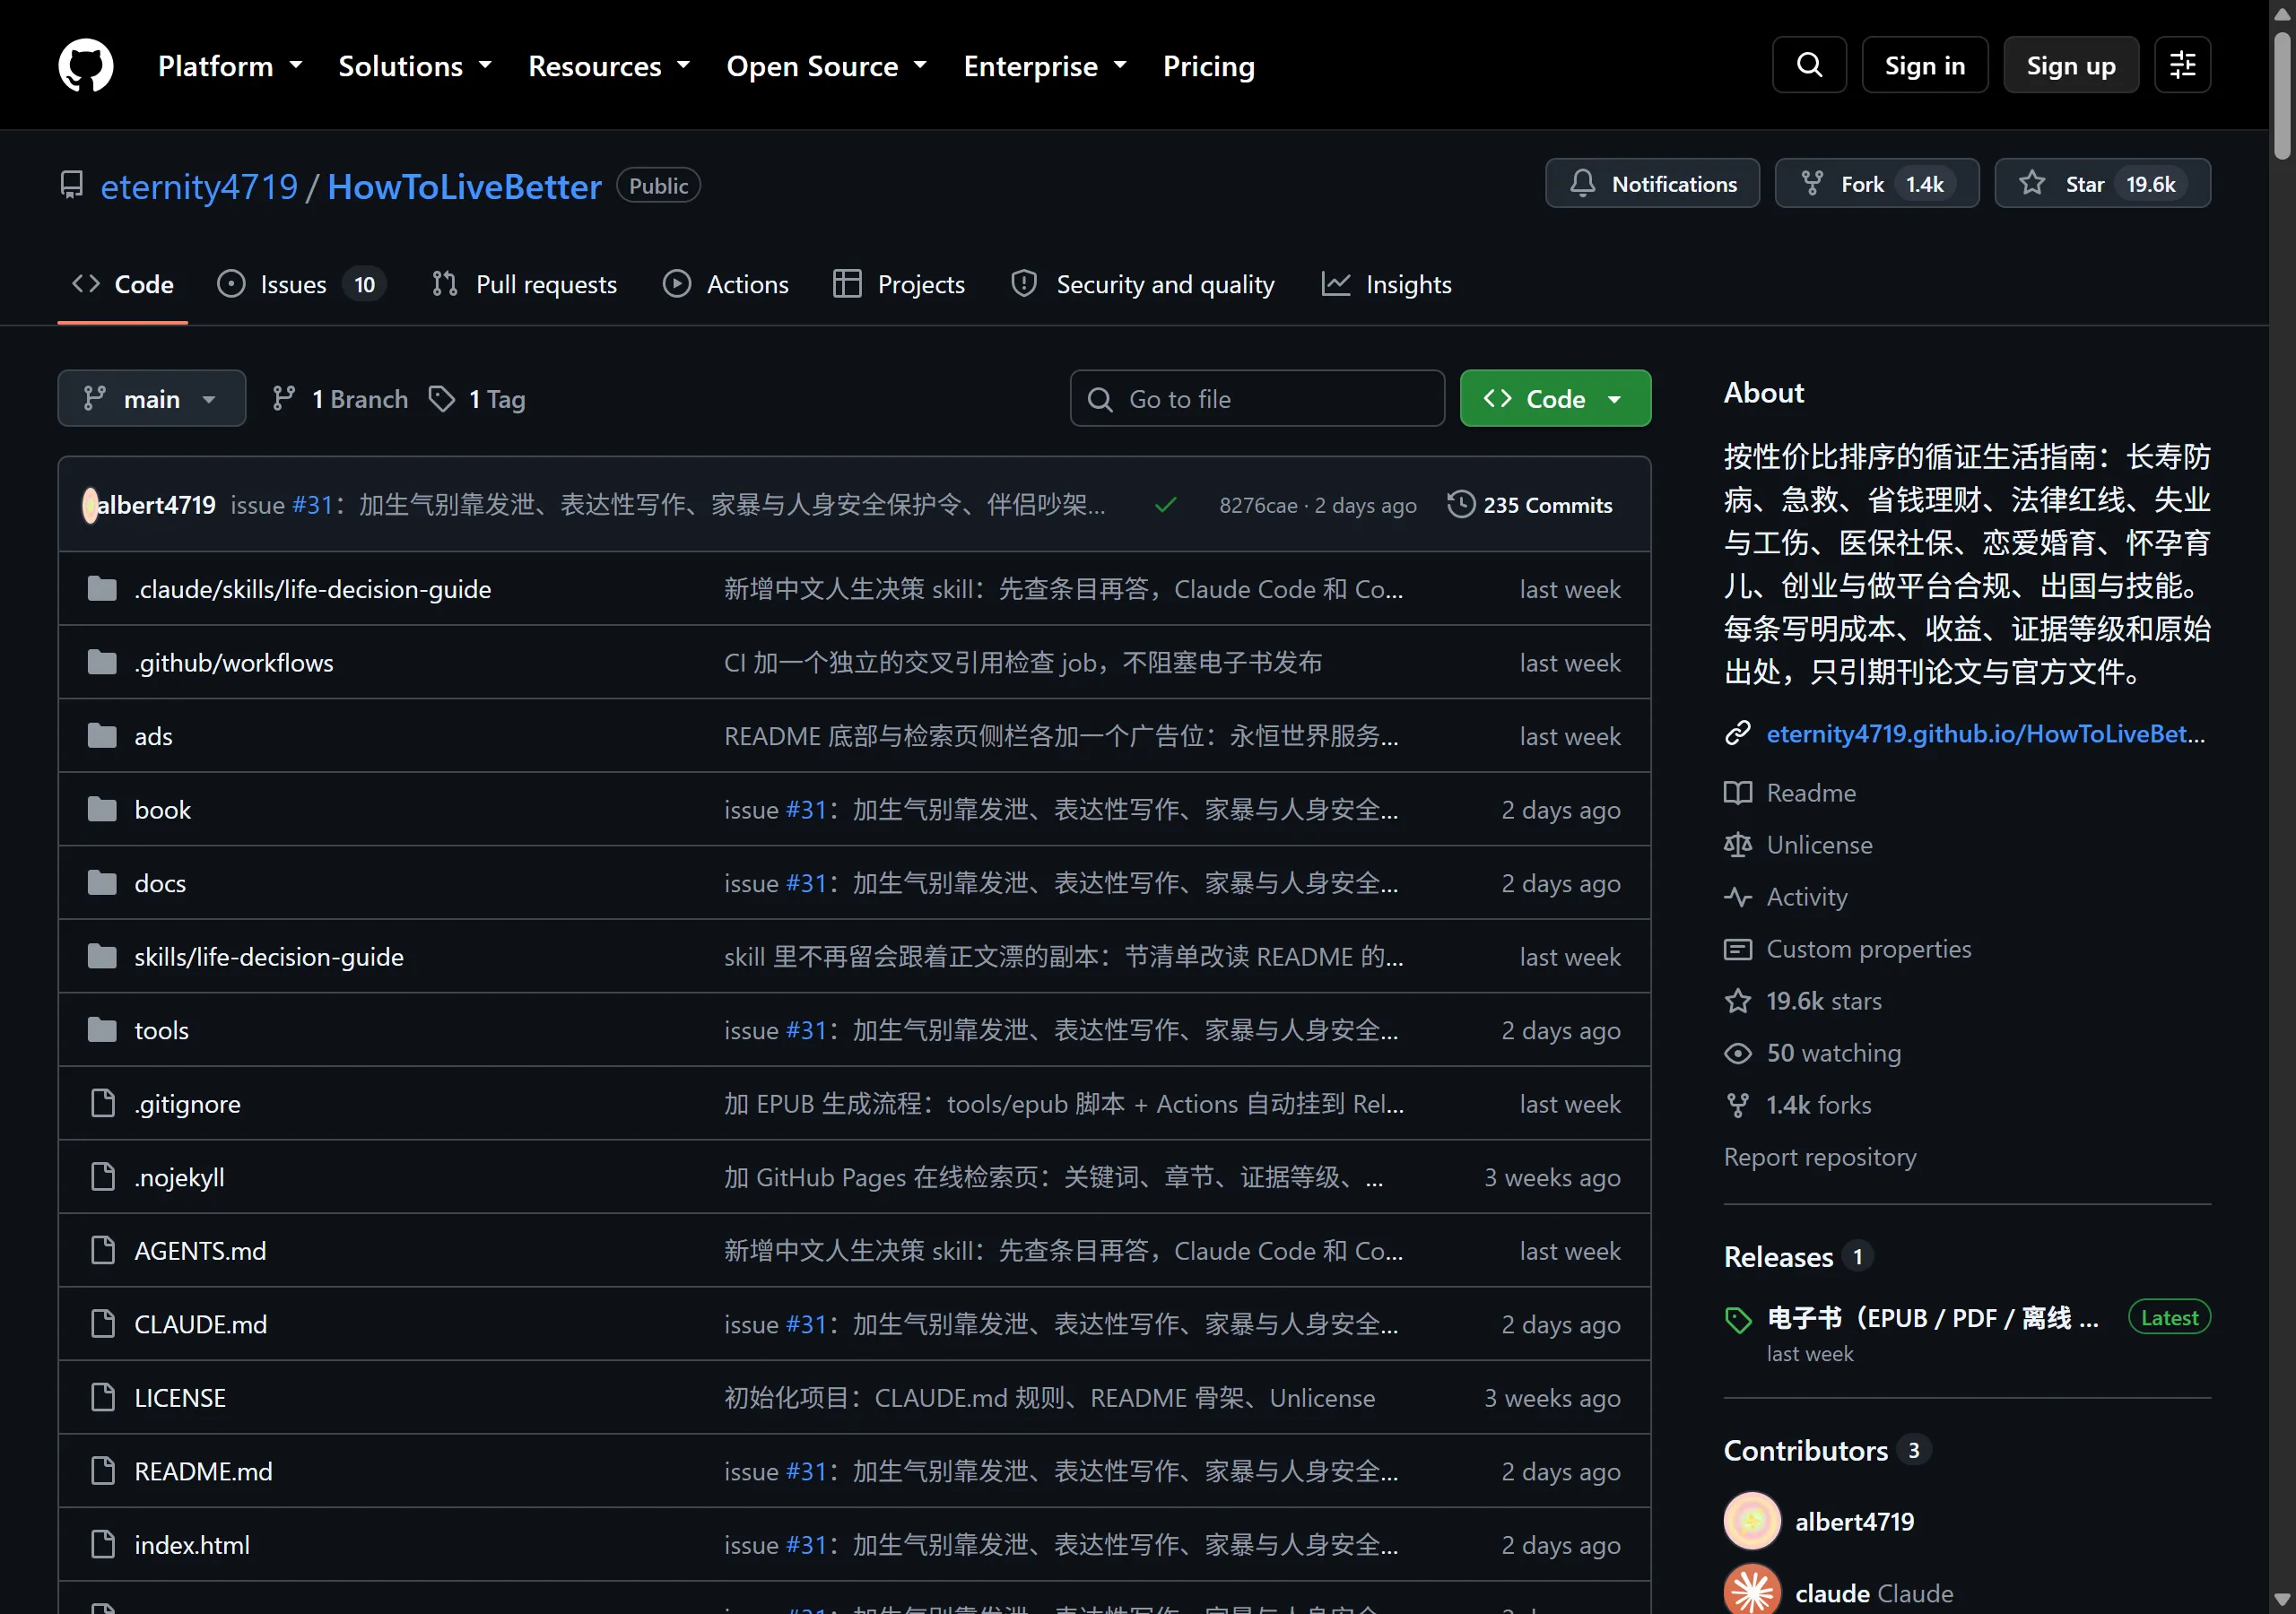2296x1614 pixels.
Task: Open the main branch selector dropdown
Action: click(152, 399)
